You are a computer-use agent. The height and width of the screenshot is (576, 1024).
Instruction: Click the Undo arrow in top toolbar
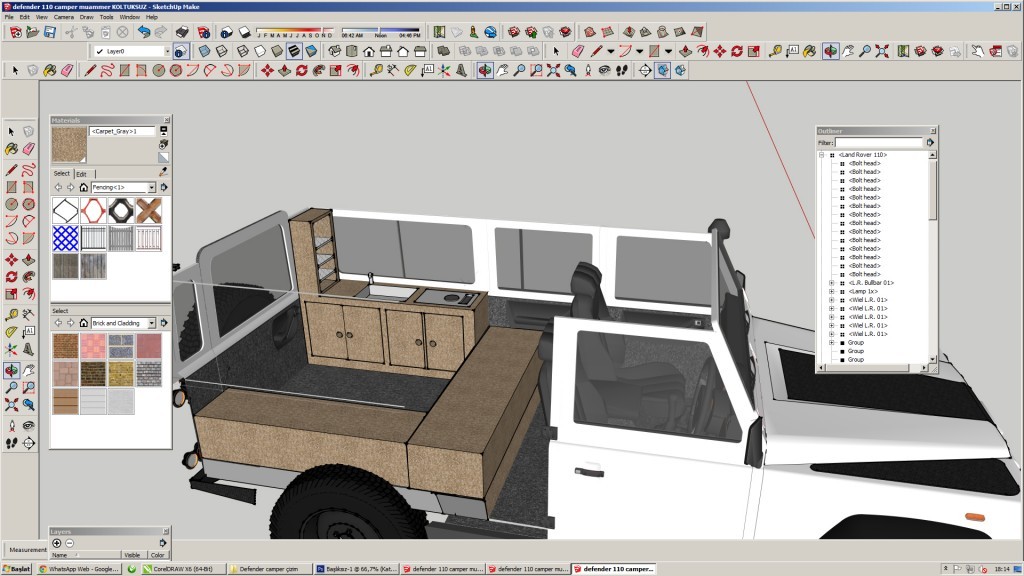point(145,32)
